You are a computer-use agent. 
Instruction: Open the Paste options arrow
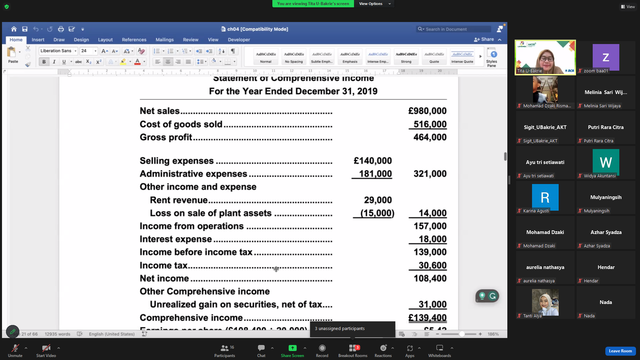[x=20, y=52]
